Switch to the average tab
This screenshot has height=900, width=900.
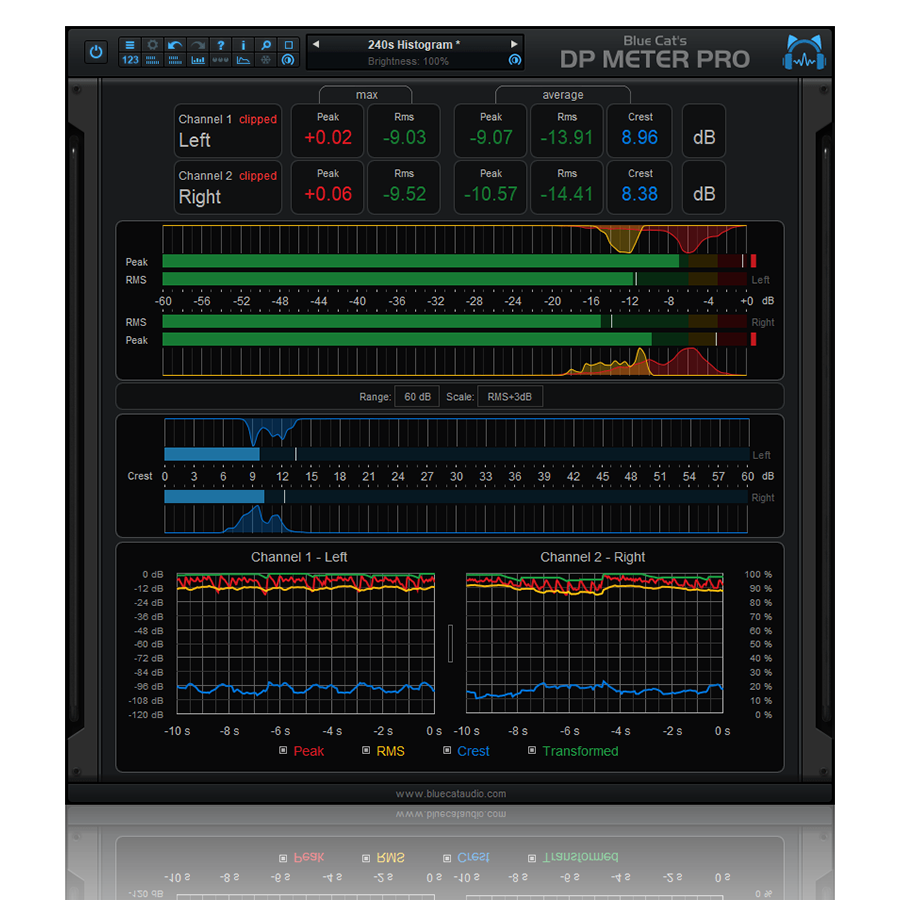pyautogui.click(x=562, y=94)
